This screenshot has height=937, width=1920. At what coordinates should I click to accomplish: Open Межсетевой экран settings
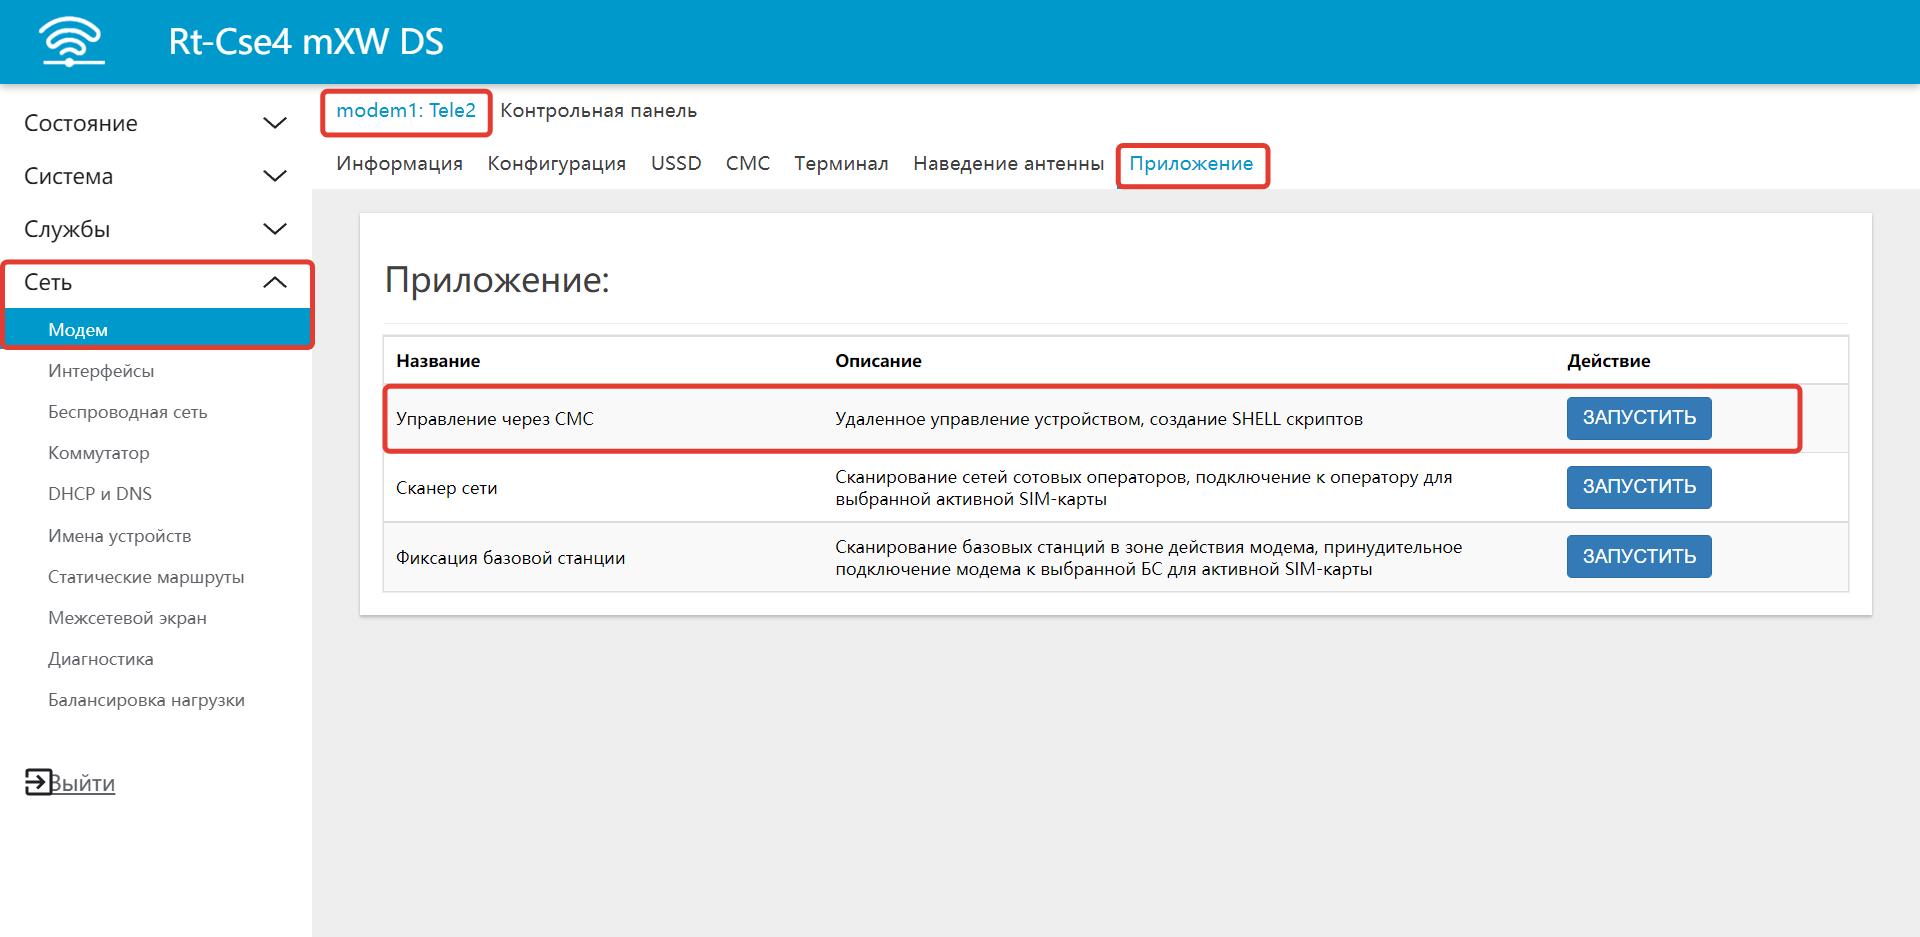[128, 618]
